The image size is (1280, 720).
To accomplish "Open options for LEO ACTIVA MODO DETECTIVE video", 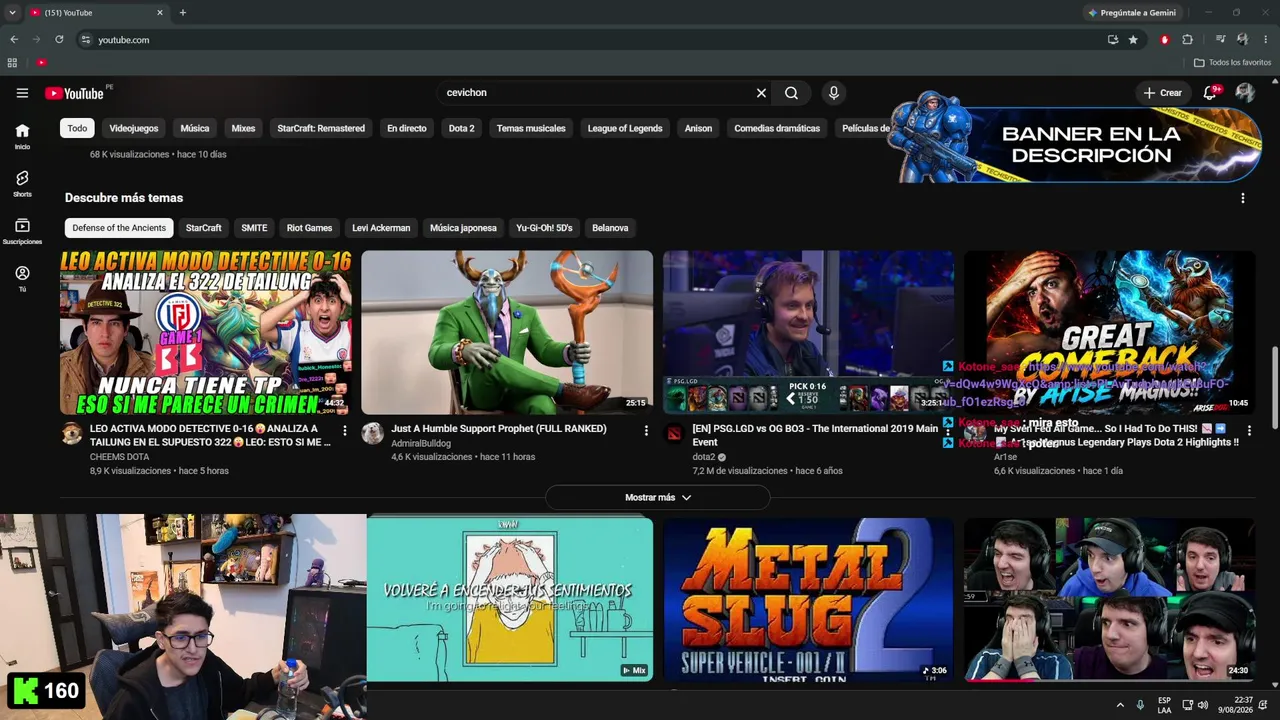I will click(345, 431).
